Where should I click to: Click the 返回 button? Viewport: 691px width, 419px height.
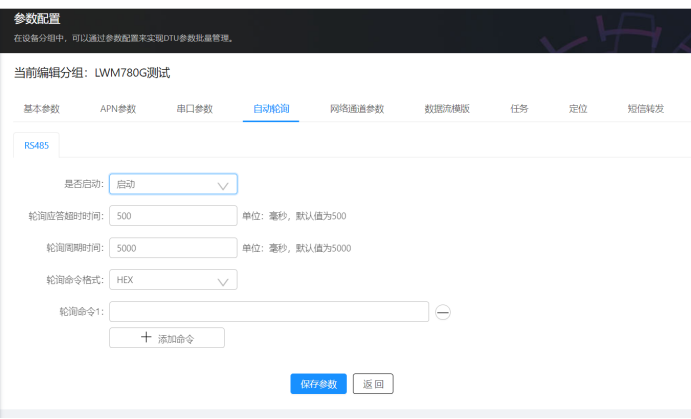point(373,384)
